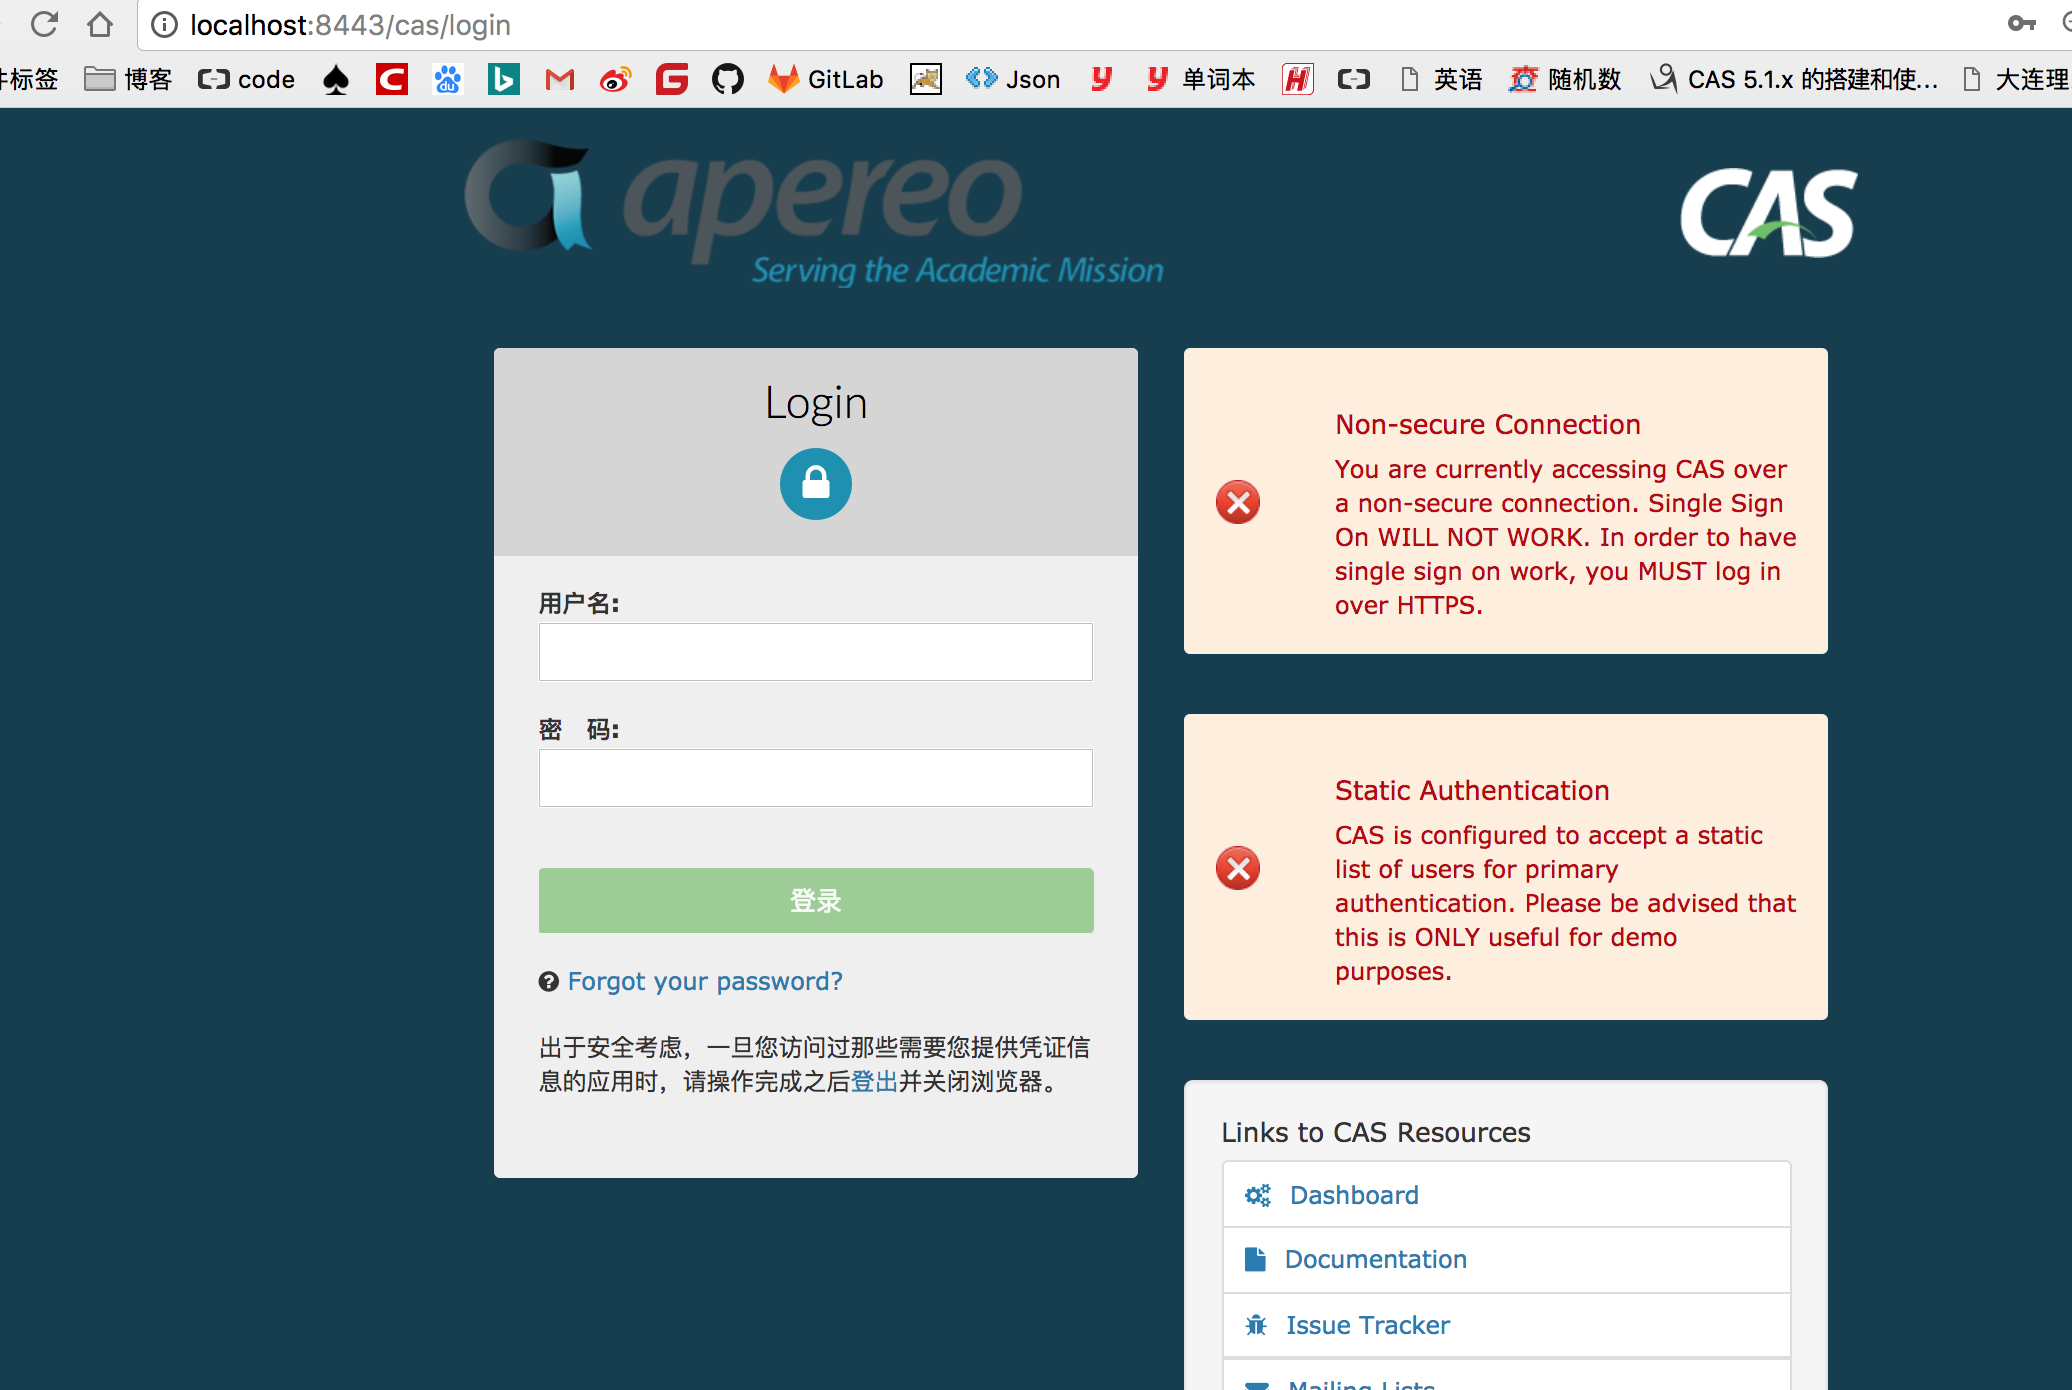Open the Gmail bookmark icon
Screen dimensions: 2072x1390
coord(560,79)
